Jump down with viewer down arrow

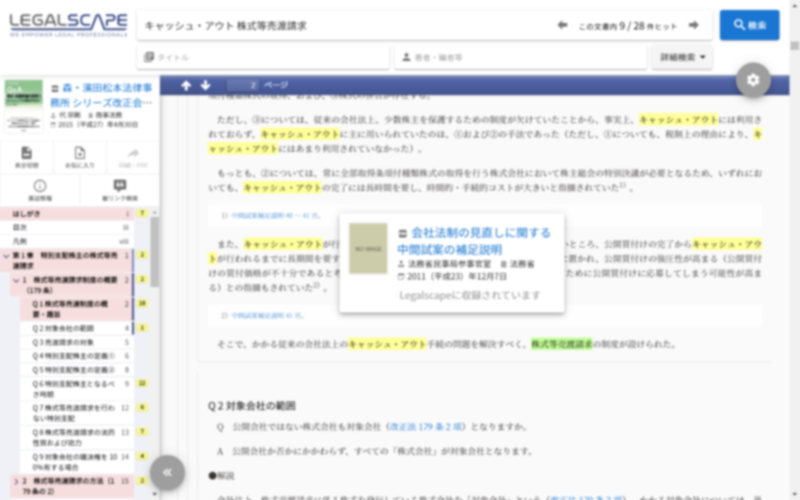point(206,85)
